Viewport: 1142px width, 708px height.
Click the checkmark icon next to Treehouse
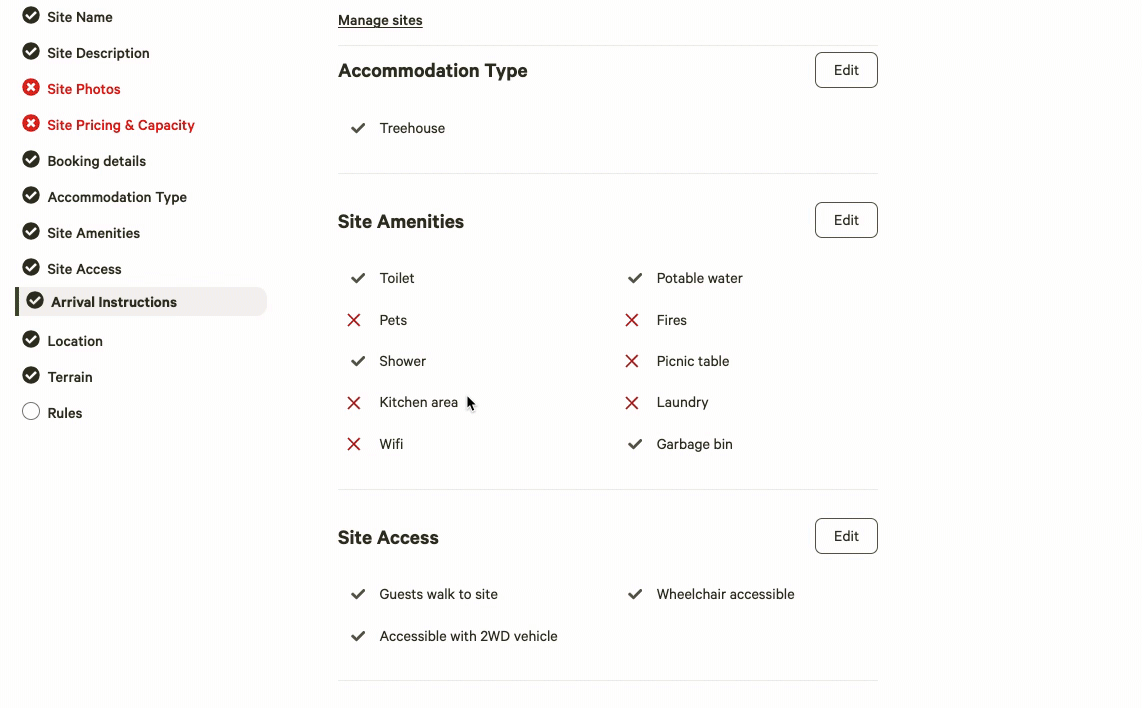tap(358, 128)
